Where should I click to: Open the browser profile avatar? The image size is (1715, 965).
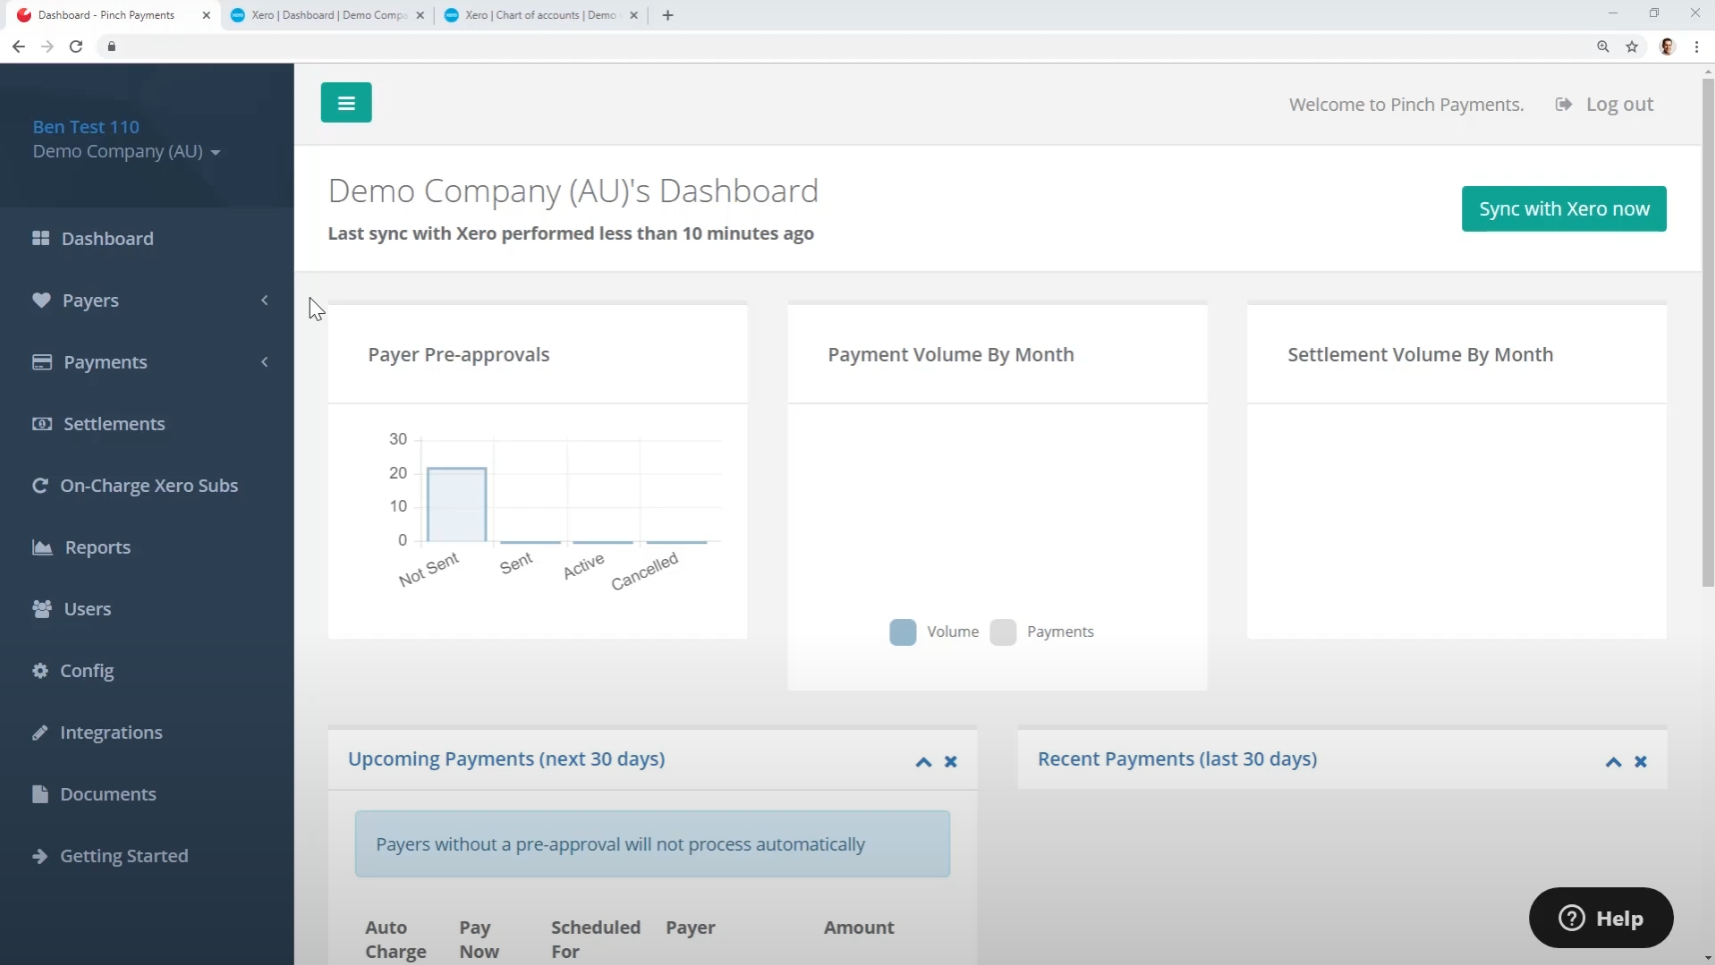click(1667, 46)
